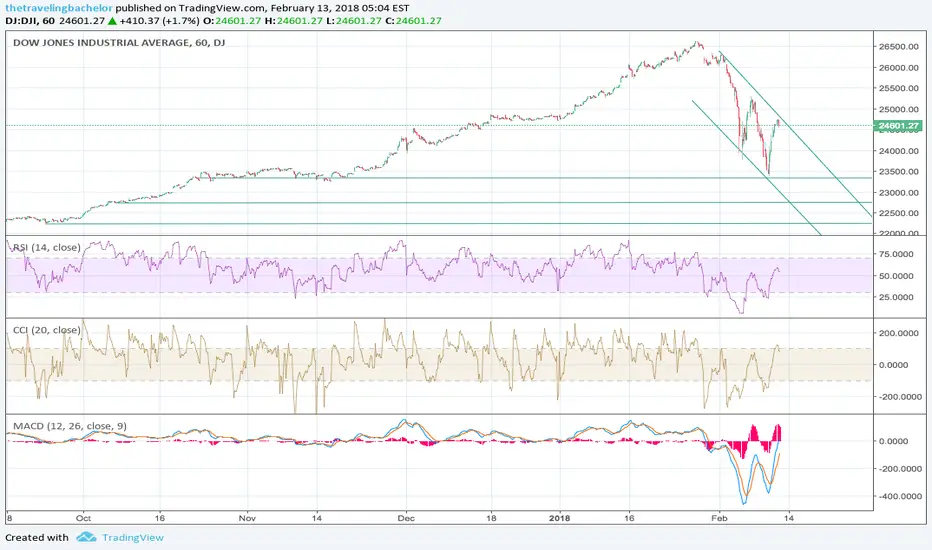
Task: Select the DJ:DJI, 60 symbol text
Action: click(30, 21)
